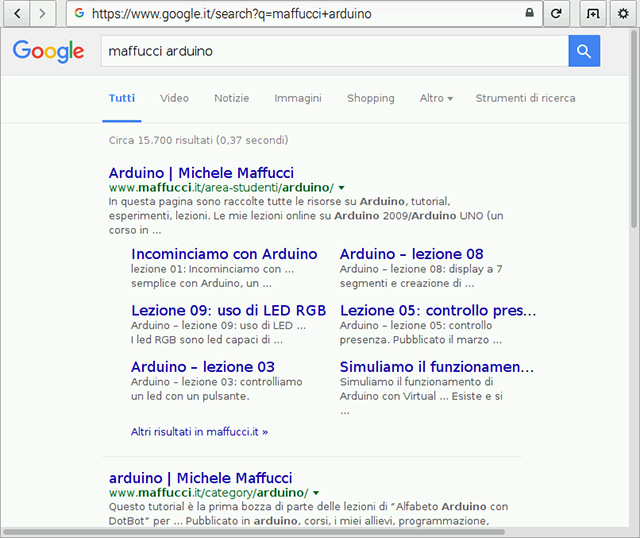
Task: Switch to the Video tab
Action: click(174, 98)
